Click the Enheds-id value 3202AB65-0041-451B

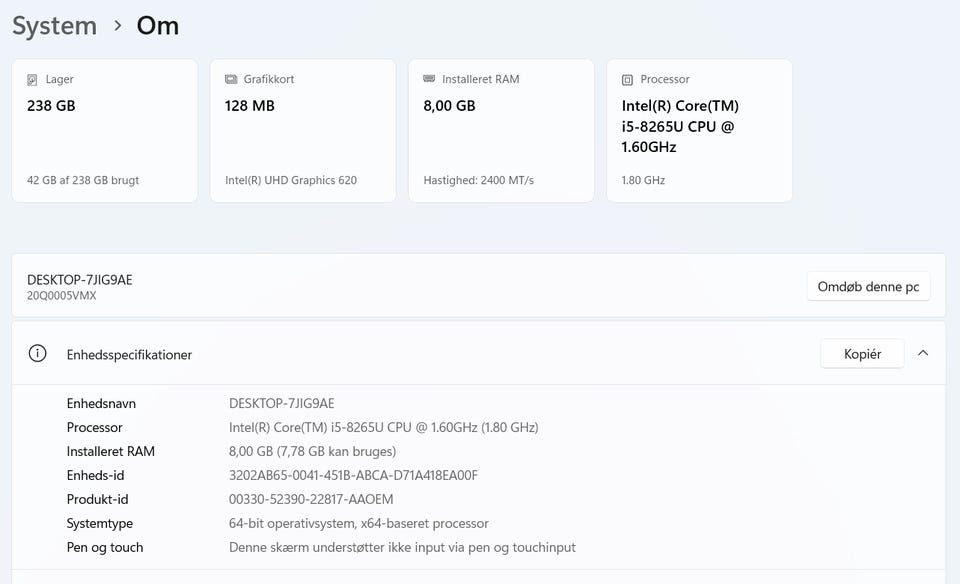[353, 476]
